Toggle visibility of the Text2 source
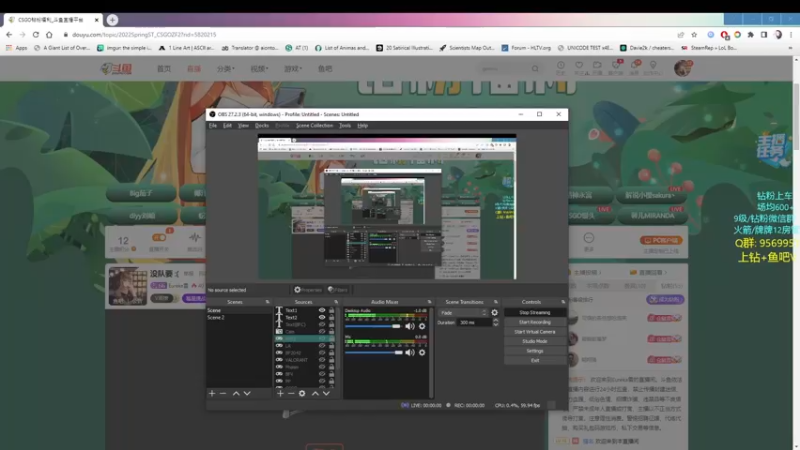The image size is (800, 450). click(322, 317)
